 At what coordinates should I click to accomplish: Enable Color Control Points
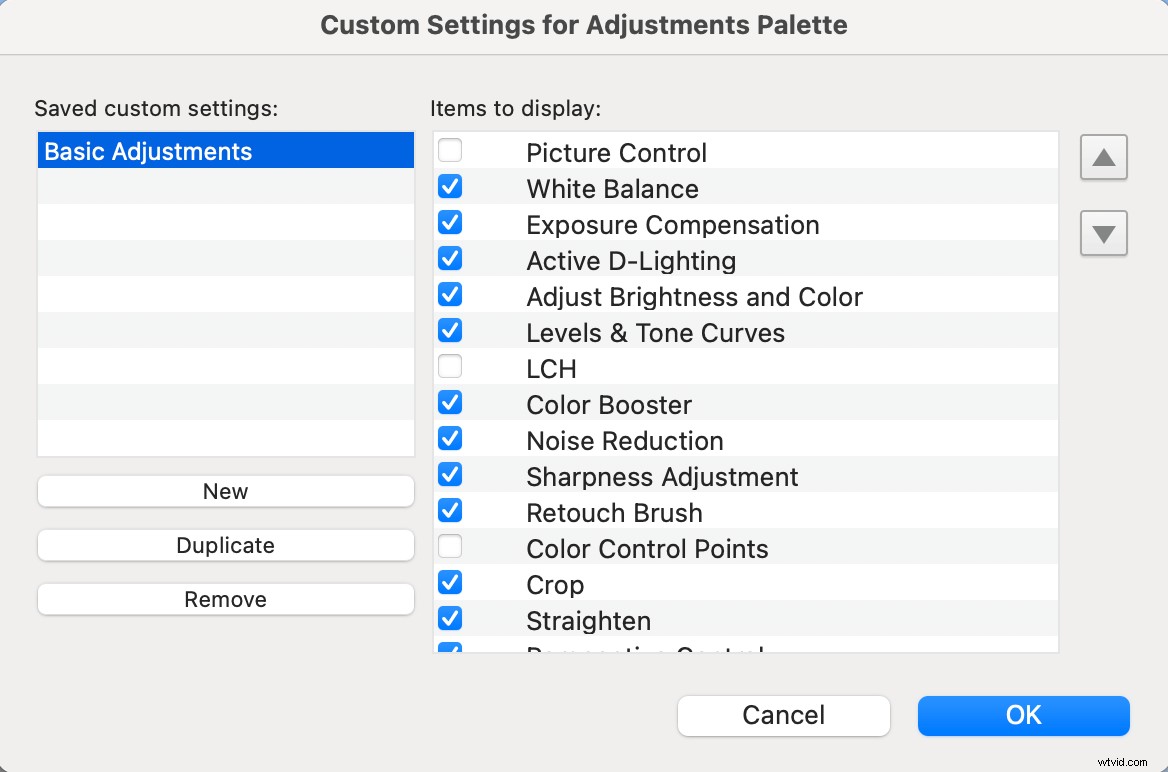pyautogui.click(x=450, y=546)
